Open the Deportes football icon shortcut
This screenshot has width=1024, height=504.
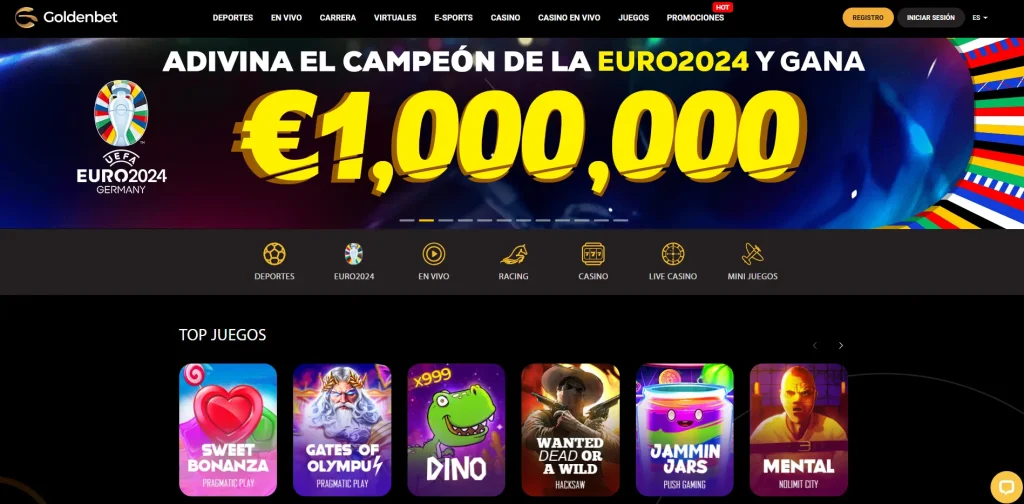point(274,254)
